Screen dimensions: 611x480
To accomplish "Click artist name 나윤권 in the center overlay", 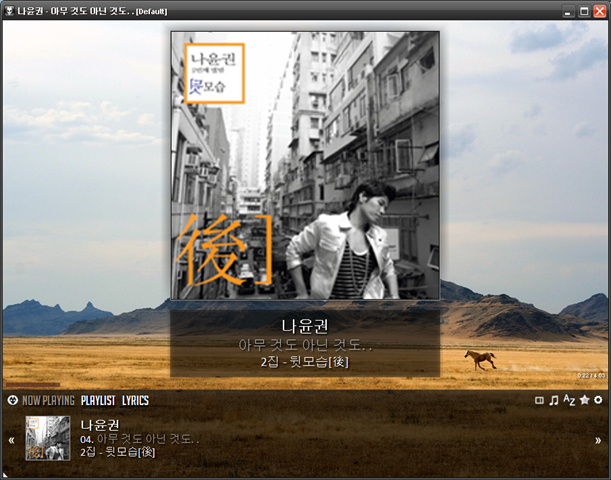I will tap(305, 326).
